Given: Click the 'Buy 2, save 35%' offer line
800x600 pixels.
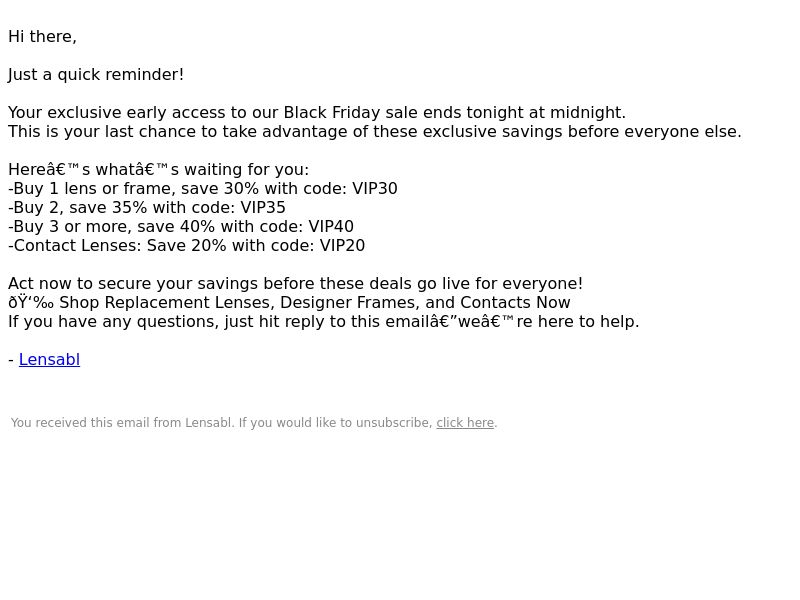Looking at the screenshot, I should click(147, 208).
